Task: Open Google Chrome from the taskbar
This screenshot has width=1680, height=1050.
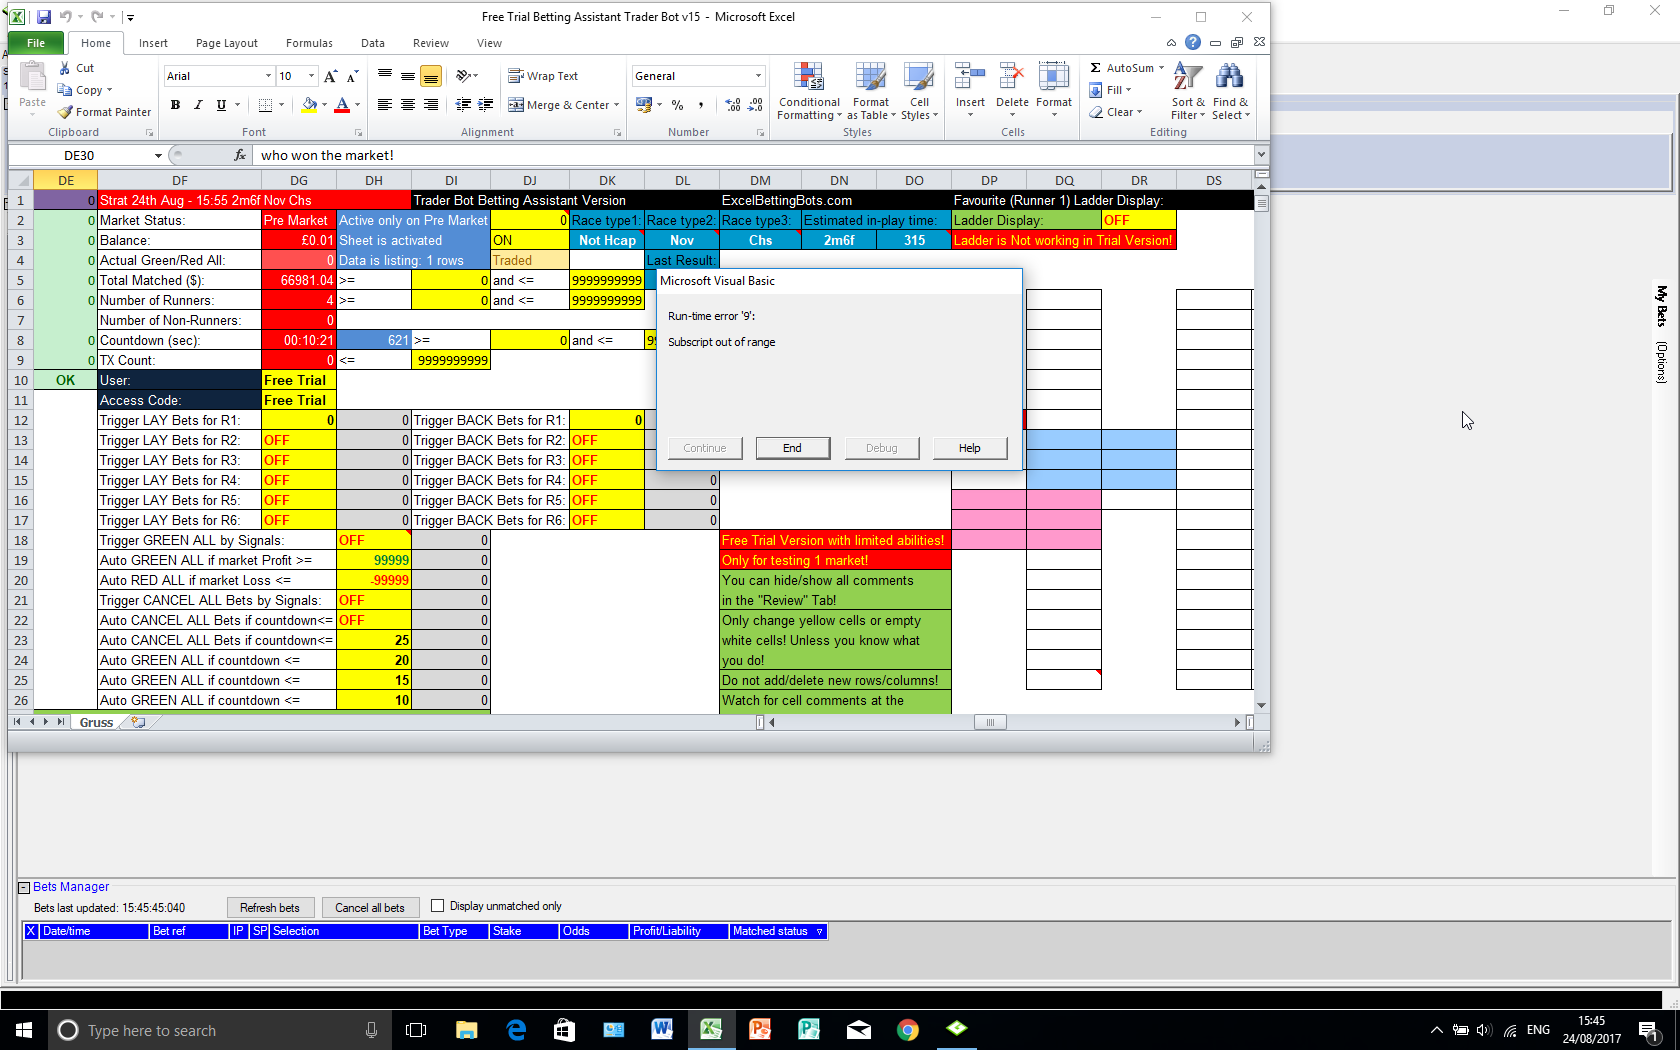Action: 908,1030
